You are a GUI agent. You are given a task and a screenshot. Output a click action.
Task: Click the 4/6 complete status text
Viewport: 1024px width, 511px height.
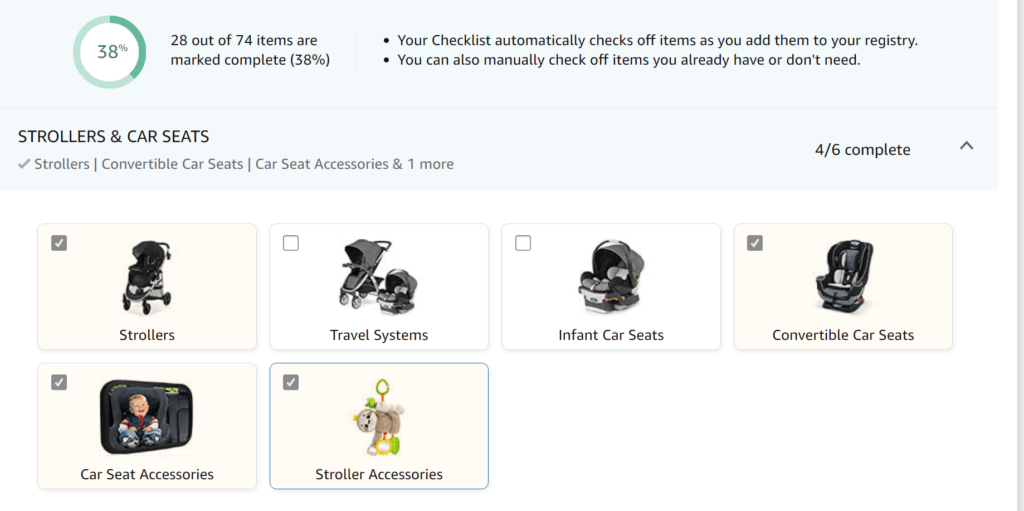click(862, 150)
